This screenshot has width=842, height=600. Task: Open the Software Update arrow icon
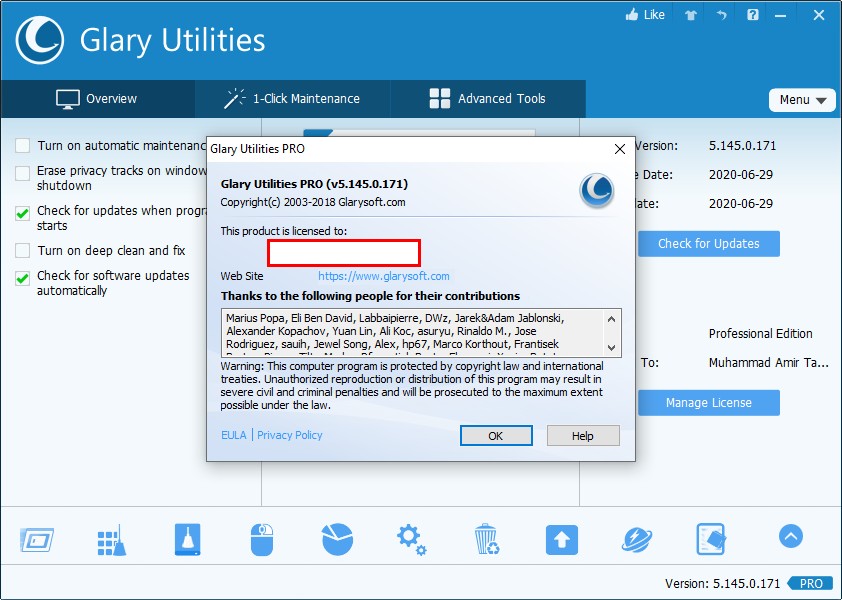pyautogui.click(x=562, y=540)
